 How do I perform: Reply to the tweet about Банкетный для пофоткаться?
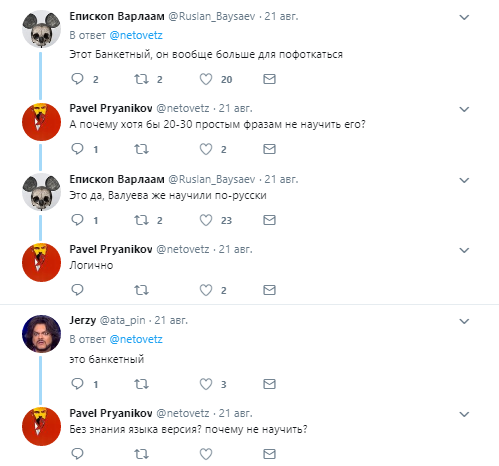tap(77, 79)
